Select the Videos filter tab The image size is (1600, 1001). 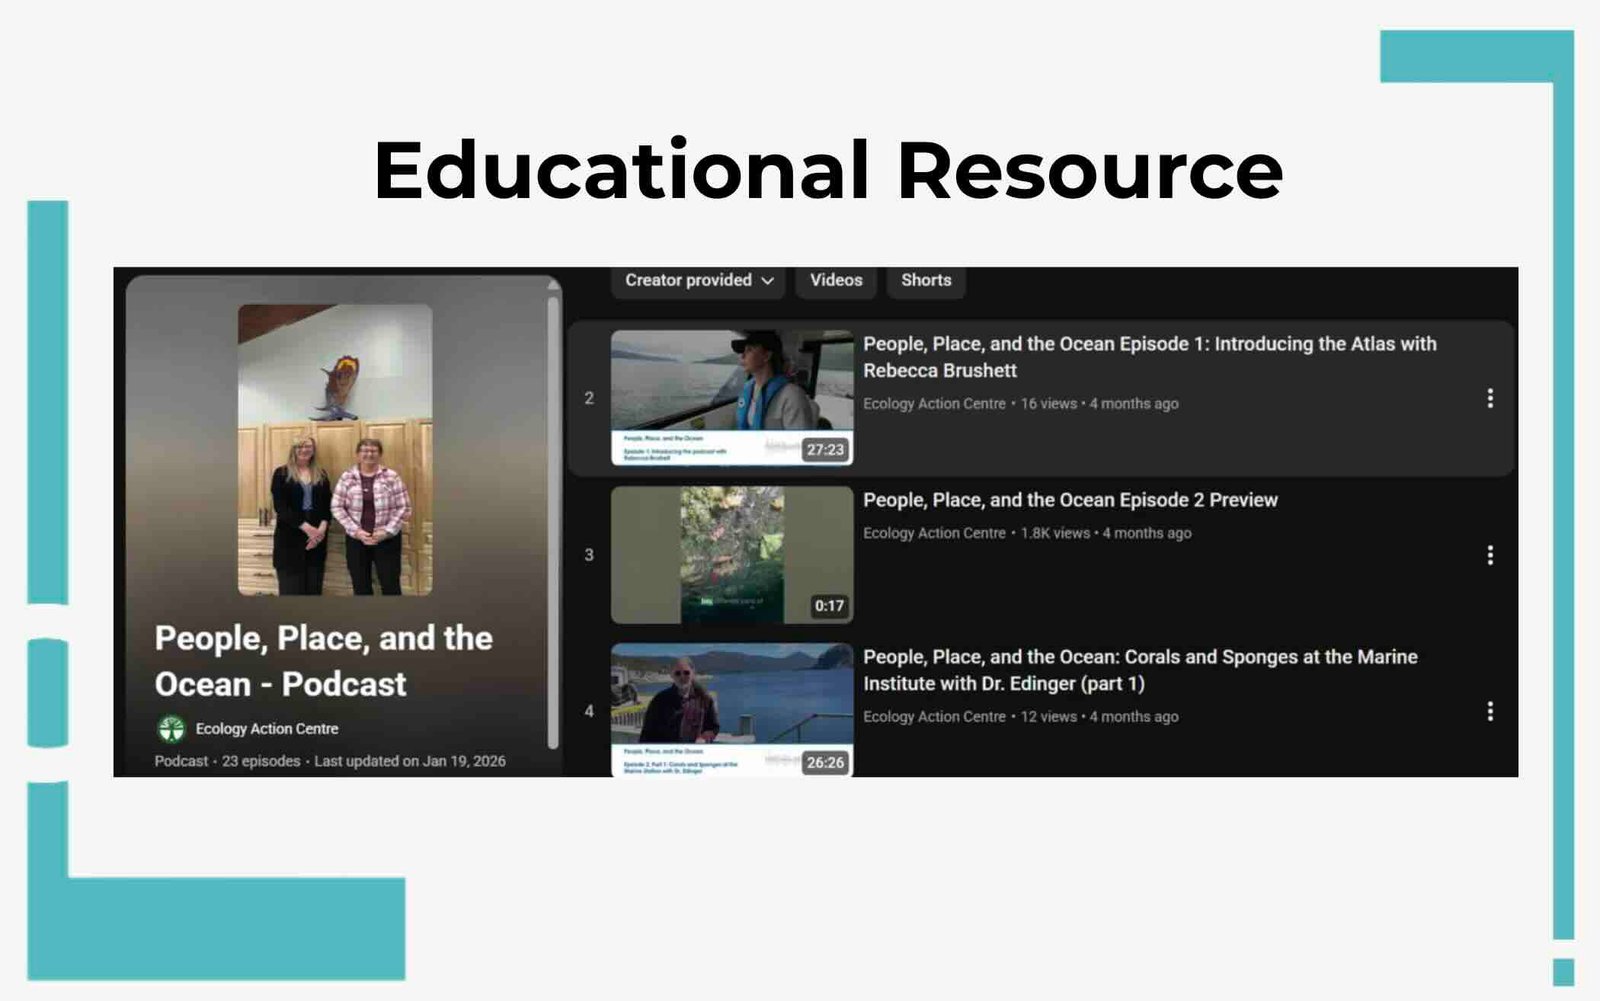836,281
